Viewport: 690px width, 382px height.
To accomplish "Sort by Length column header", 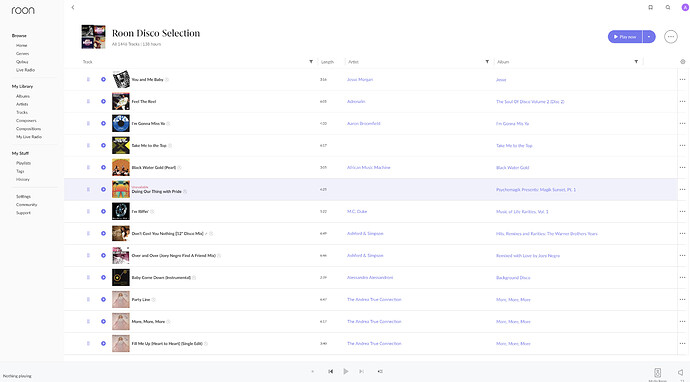I will coord(327,62).
